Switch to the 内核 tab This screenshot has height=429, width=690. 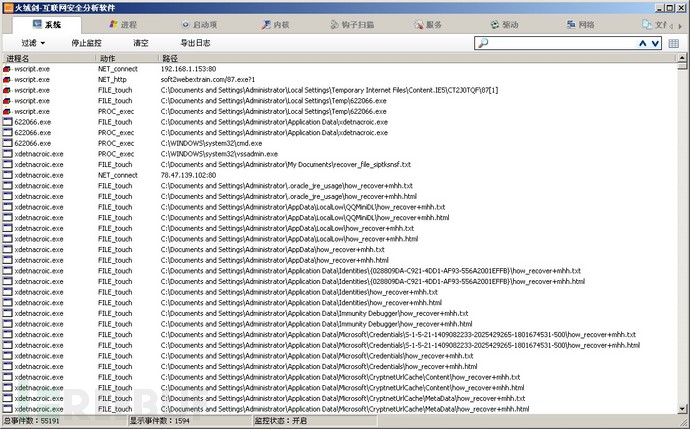pyautogui.click(x=275, y=25)
